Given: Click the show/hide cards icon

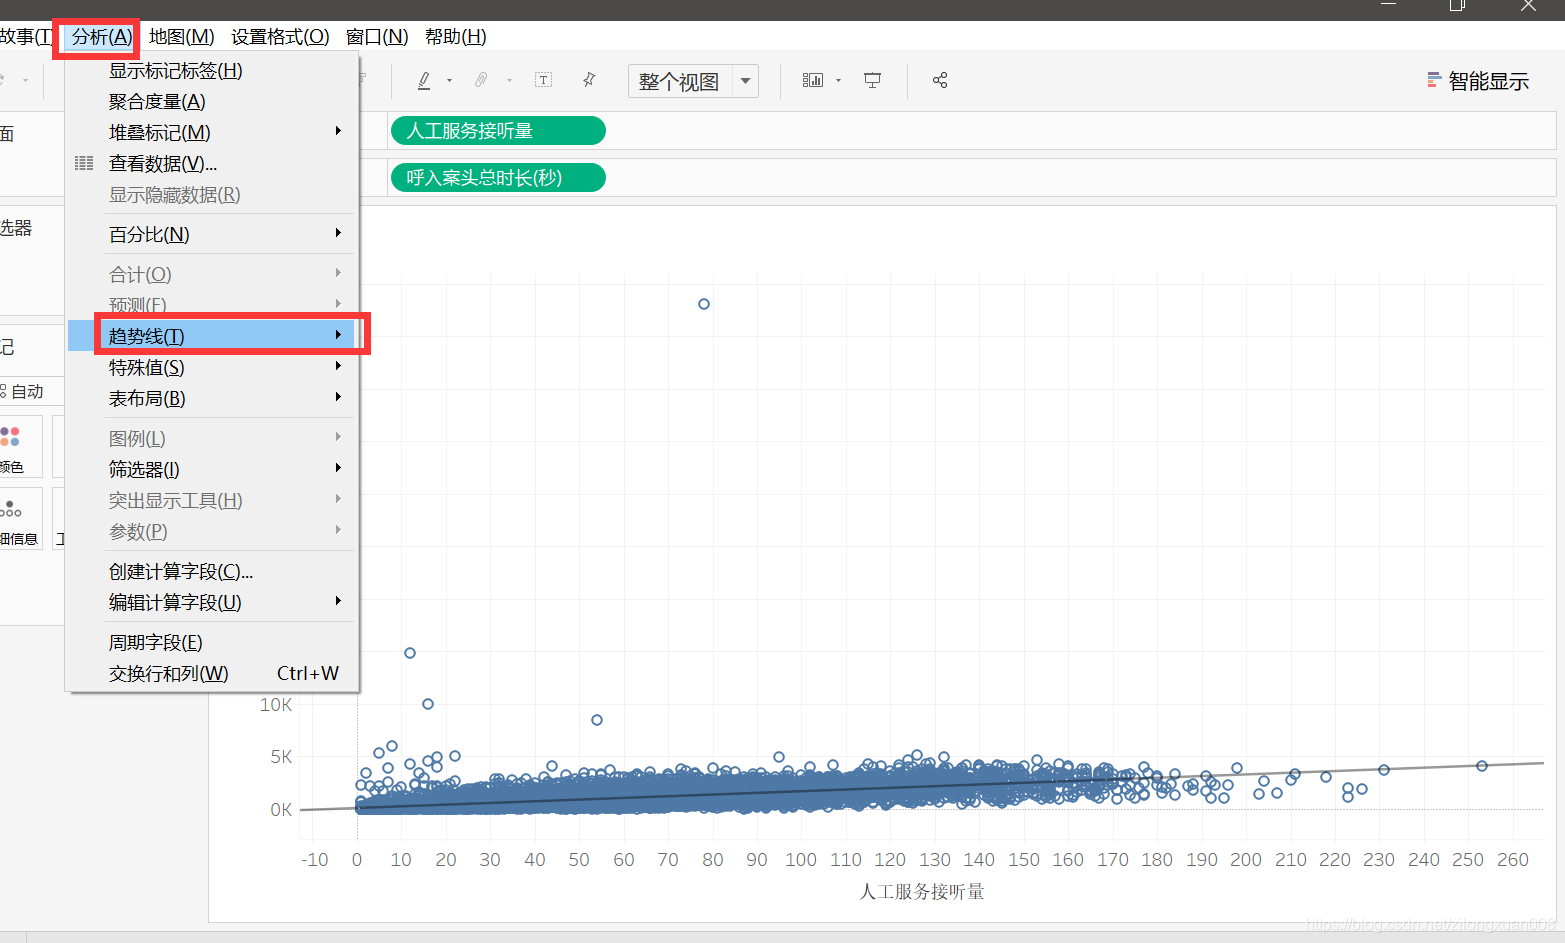Looking at the screenshot, I should 812,80.
